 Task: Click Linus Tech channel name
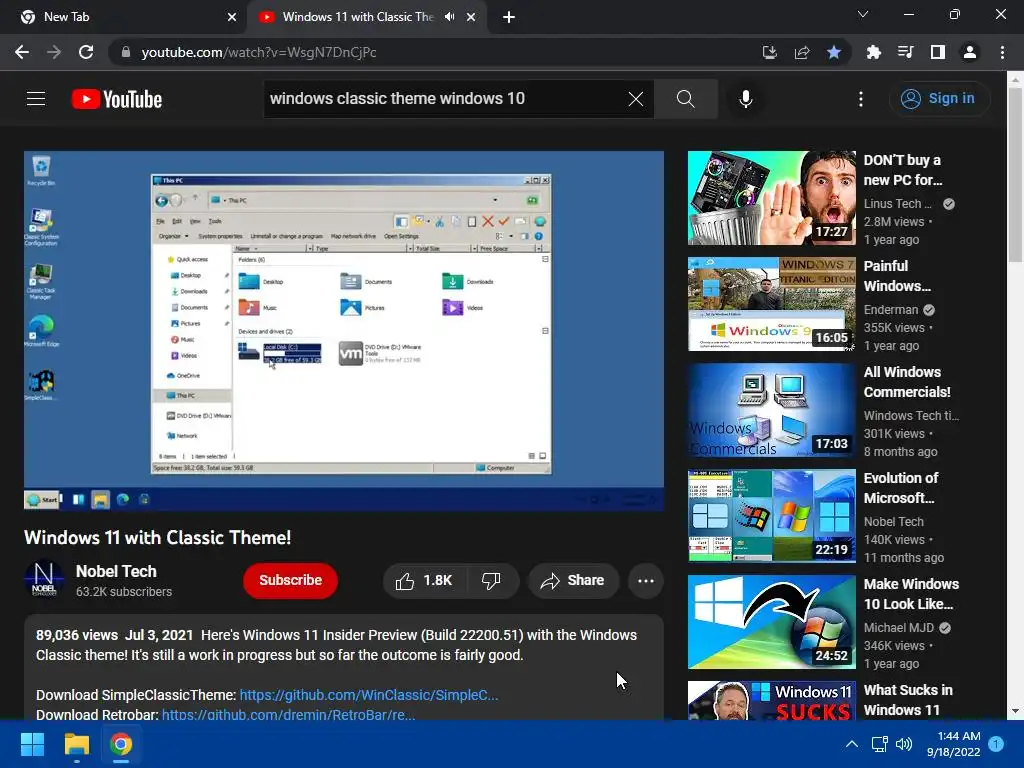point(897,204)
